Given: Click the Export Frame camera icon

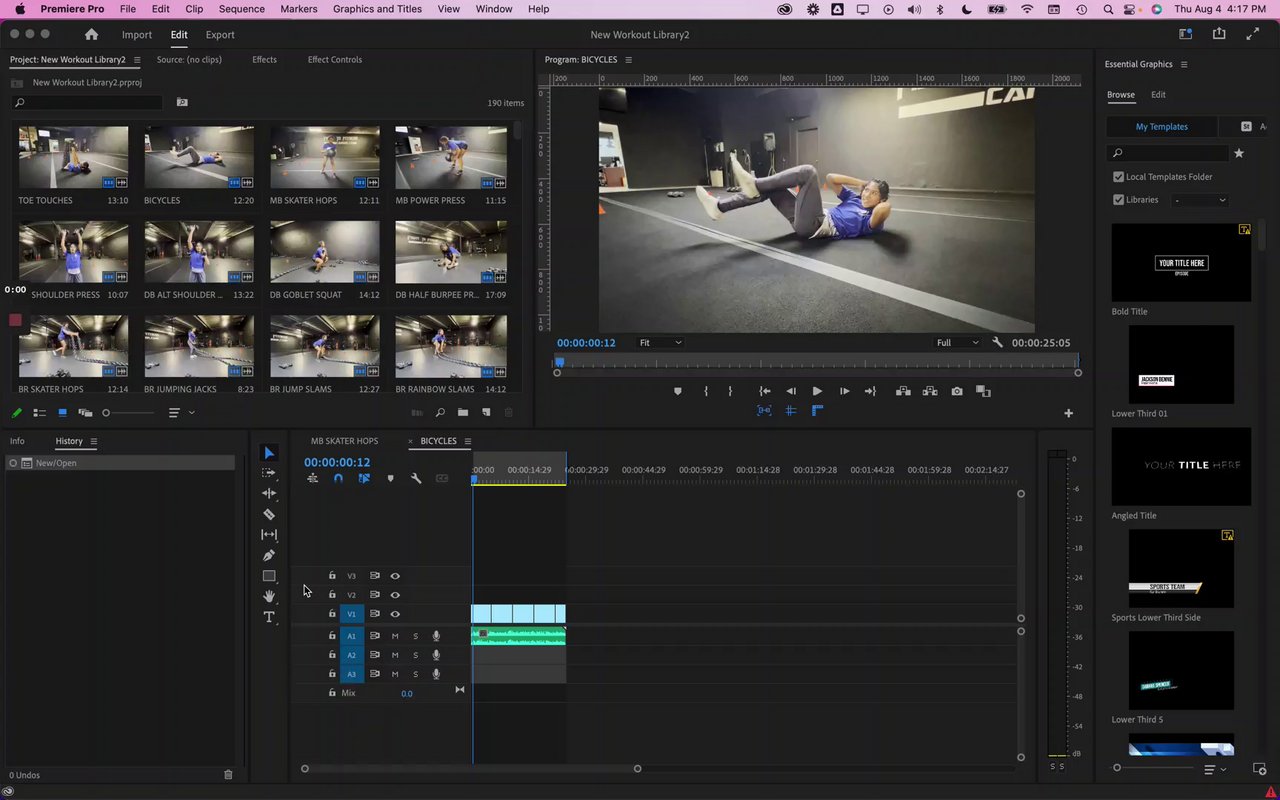Looking at the screenshot, I should click(x=957, y=391).
